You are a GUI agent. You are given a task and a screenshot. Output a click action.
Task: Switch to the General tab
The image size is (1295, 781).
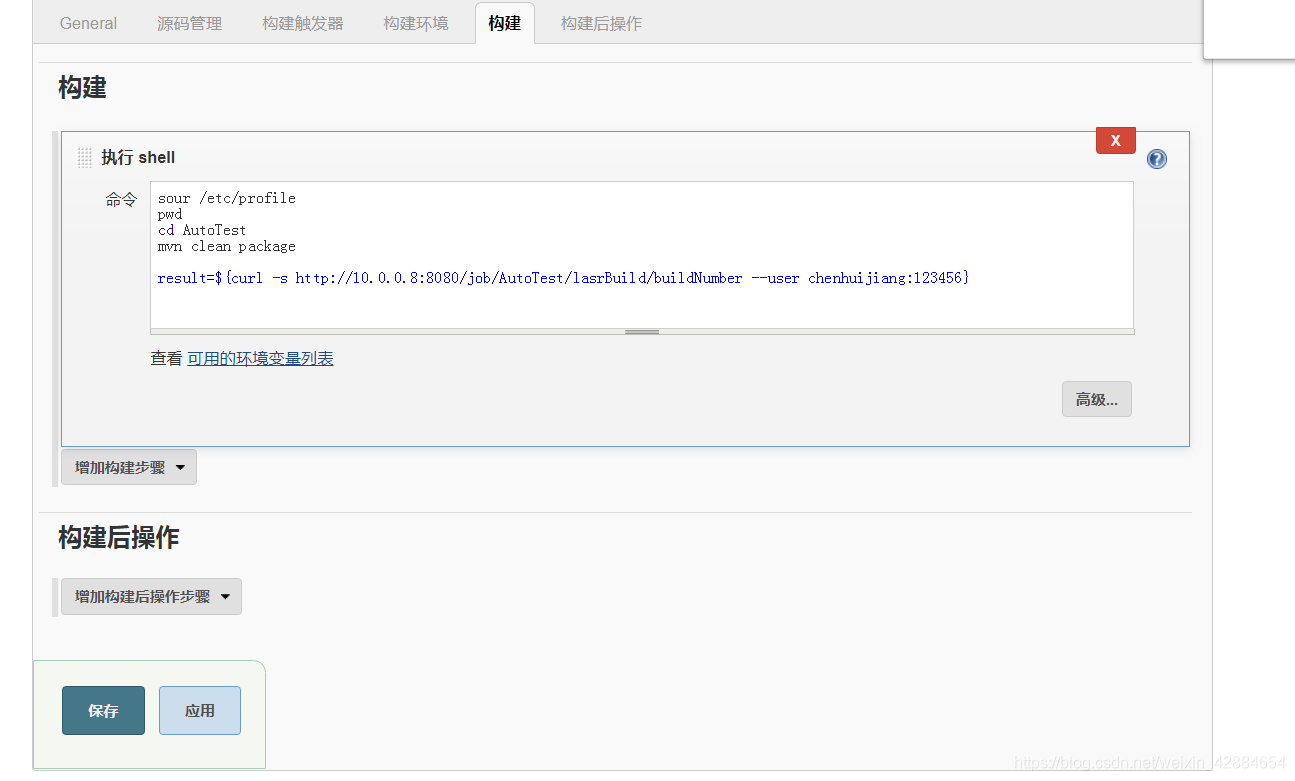point(88,23)
